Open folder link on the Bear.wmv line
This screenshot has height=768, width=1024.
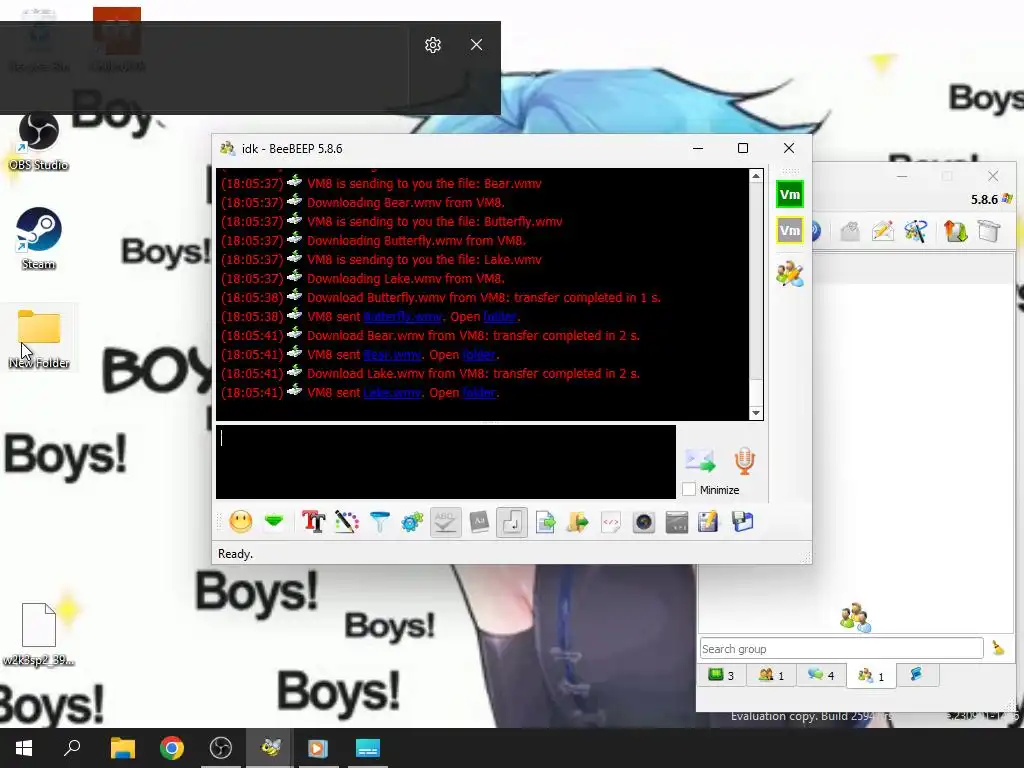[x=479, y=355]
